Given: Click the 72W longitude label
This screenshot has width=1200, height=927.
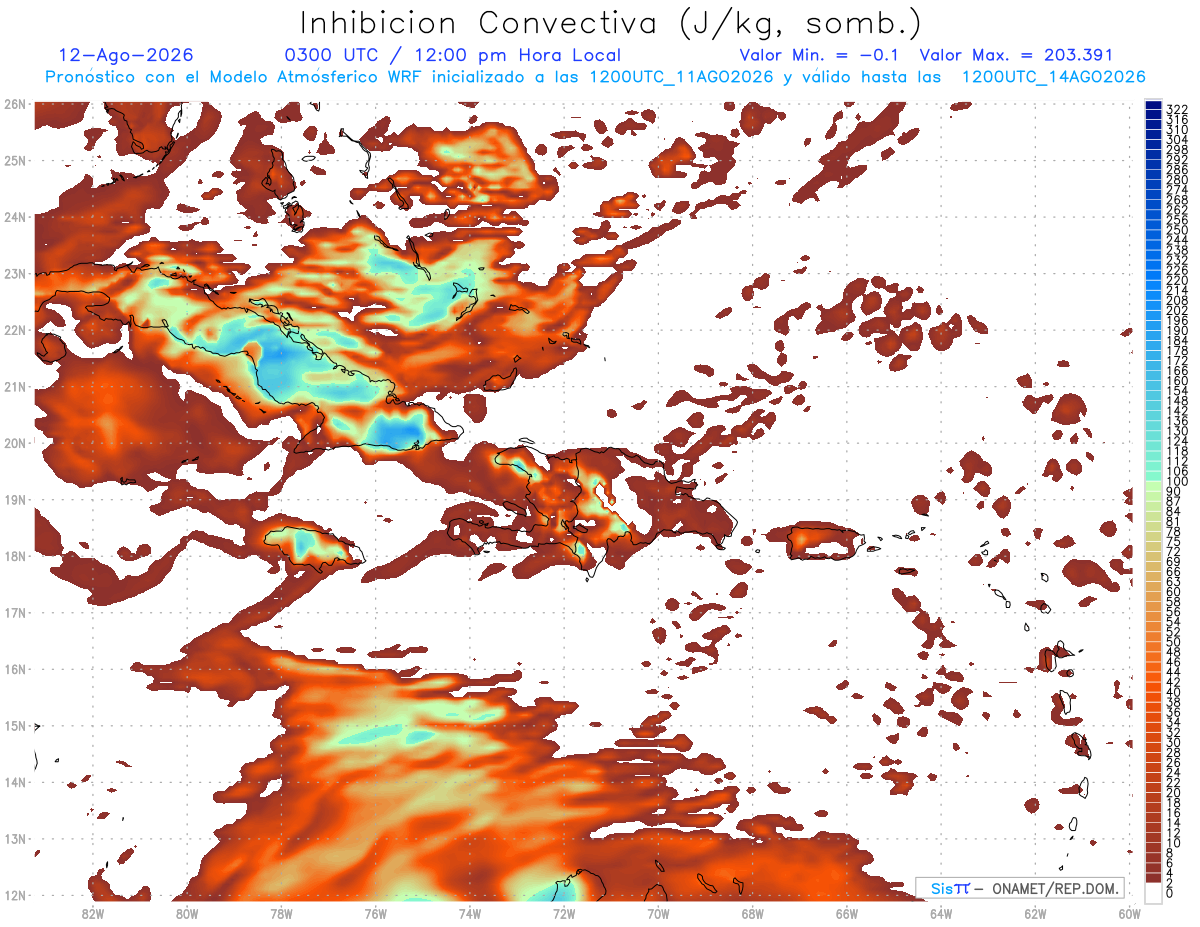Looking at the screenshot, I should (x=564, y=913).
